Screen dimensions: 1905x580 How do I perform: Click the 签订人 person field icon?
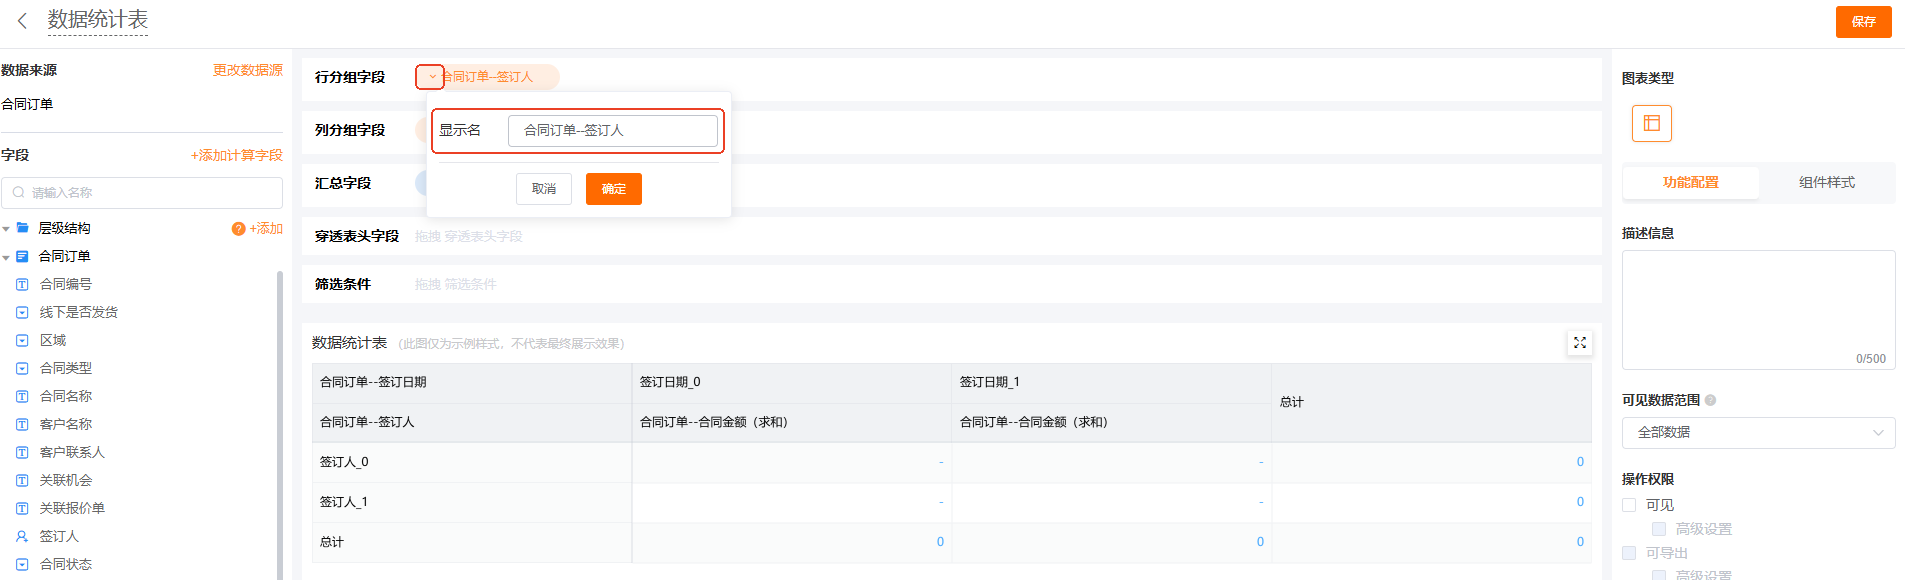point(22,537)
